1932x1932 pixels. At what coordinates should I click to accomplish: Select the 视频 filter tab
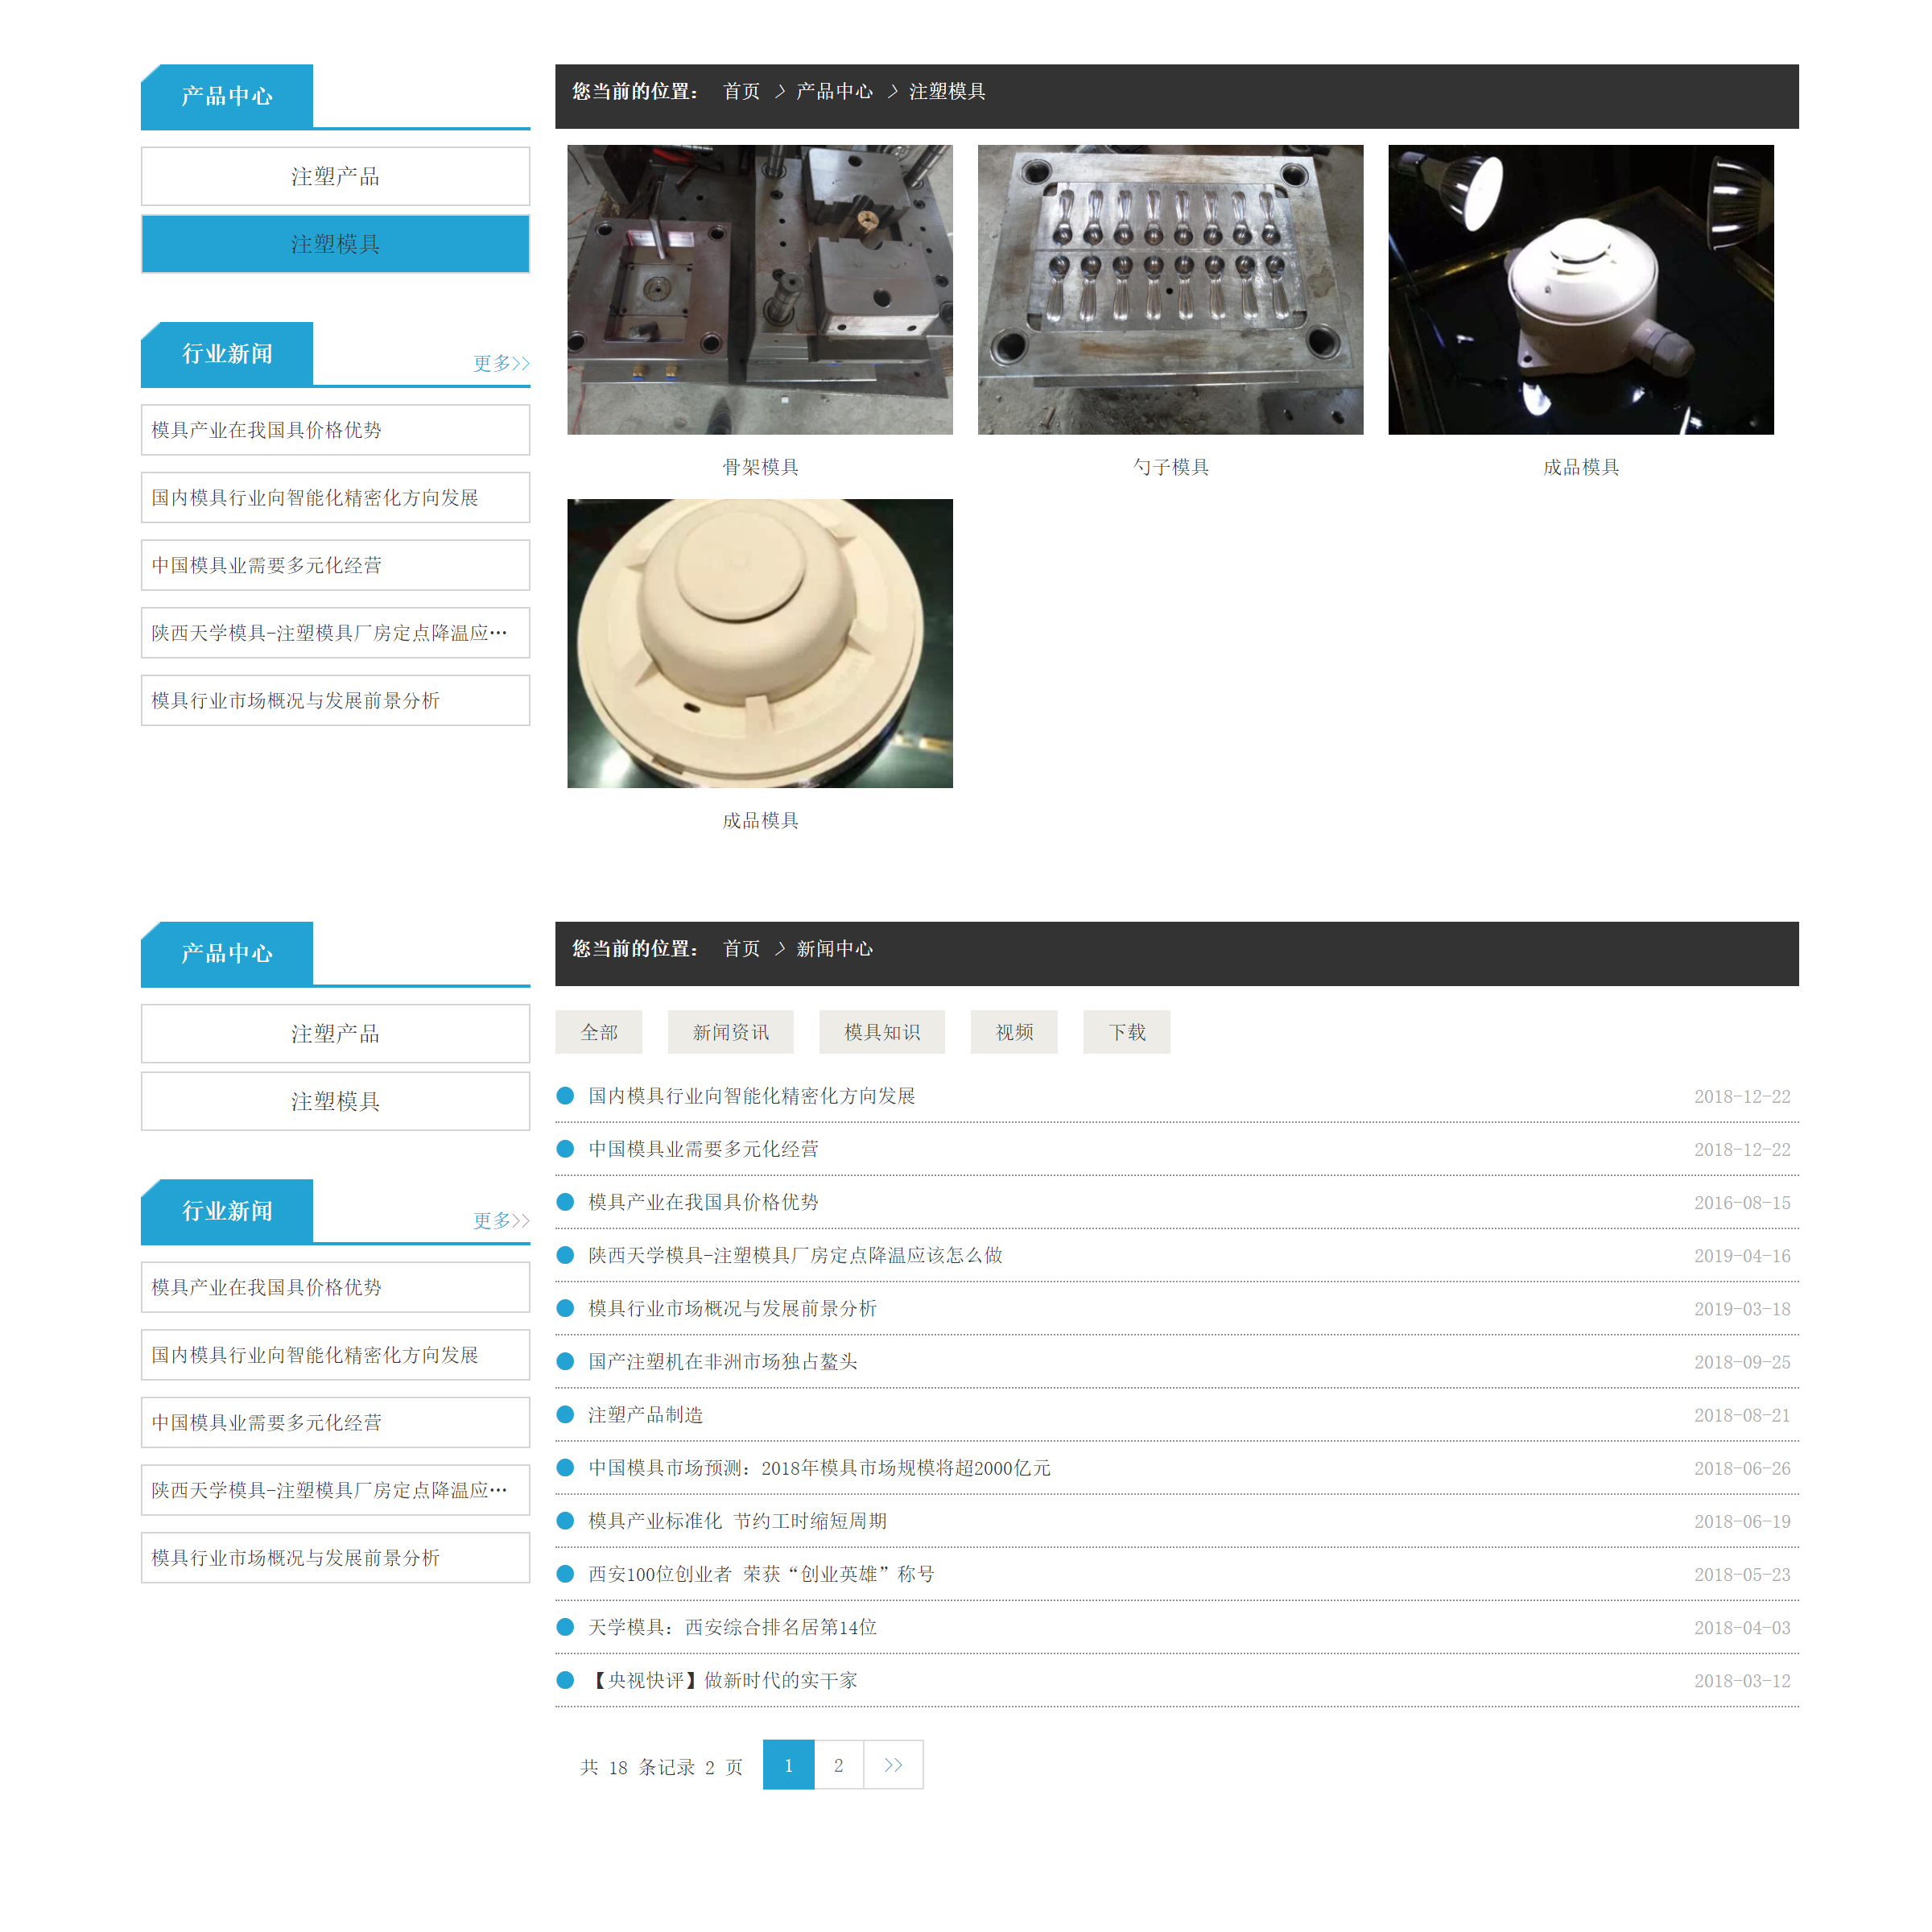pos(1014,1032)
